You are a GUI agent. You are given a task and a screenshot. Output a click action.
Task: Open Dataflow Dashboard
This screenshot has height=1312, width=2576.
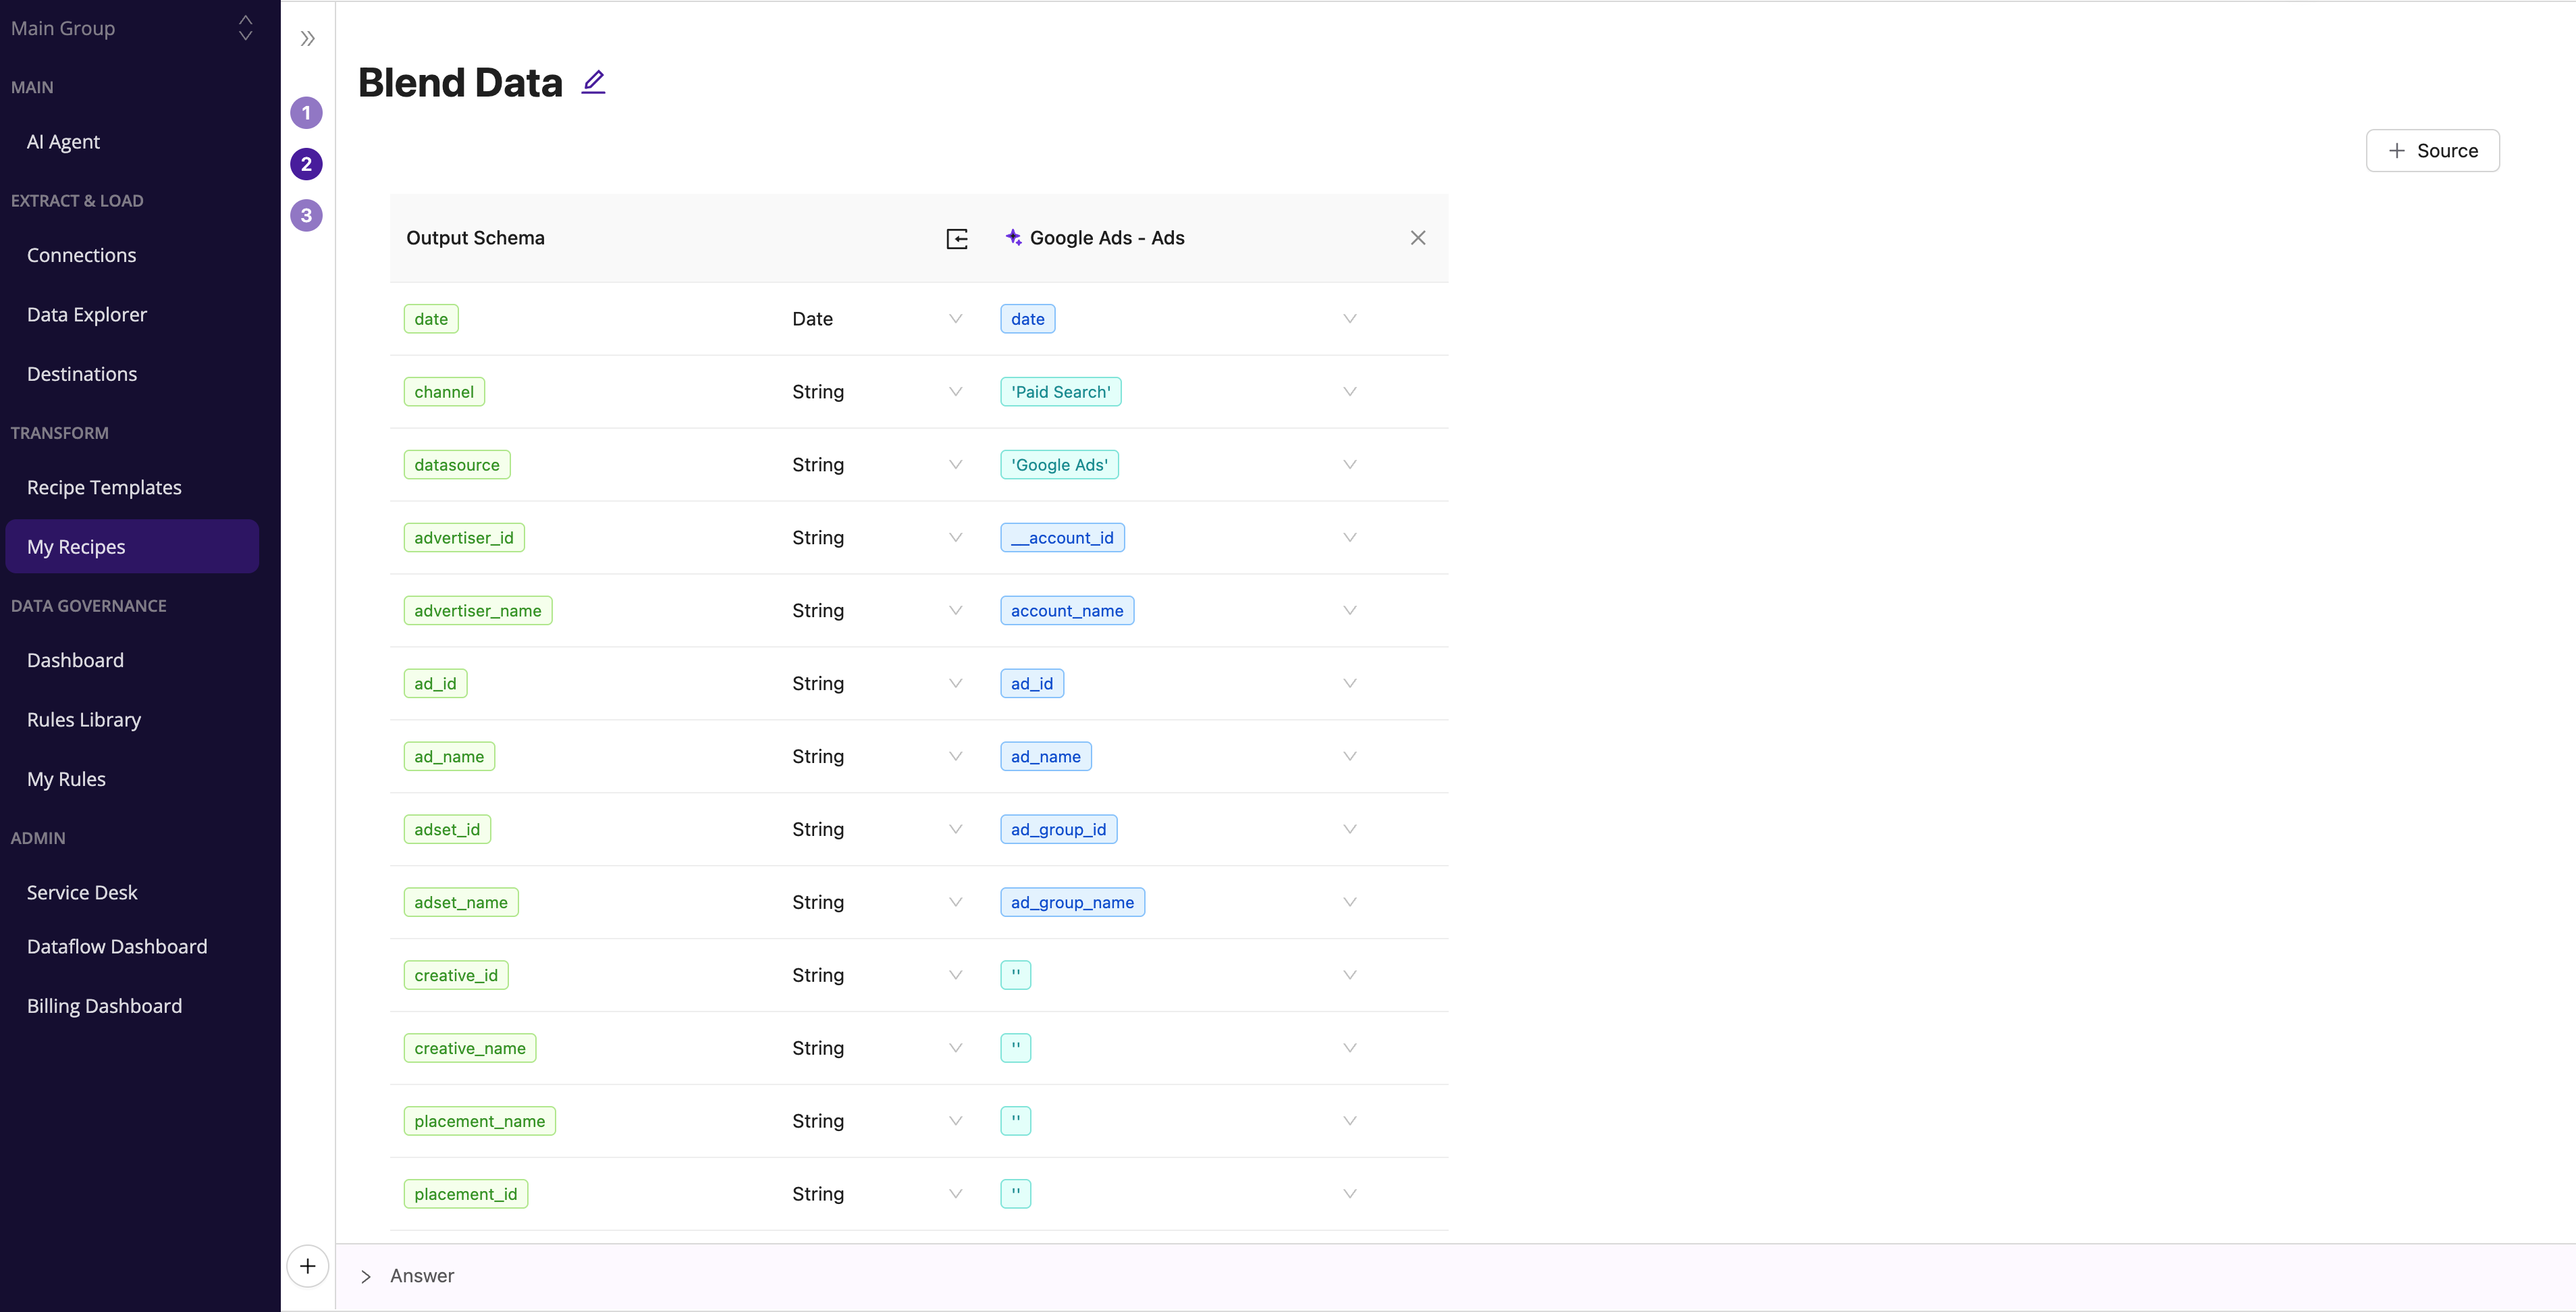pyautogui.click(x=117, y=946)
